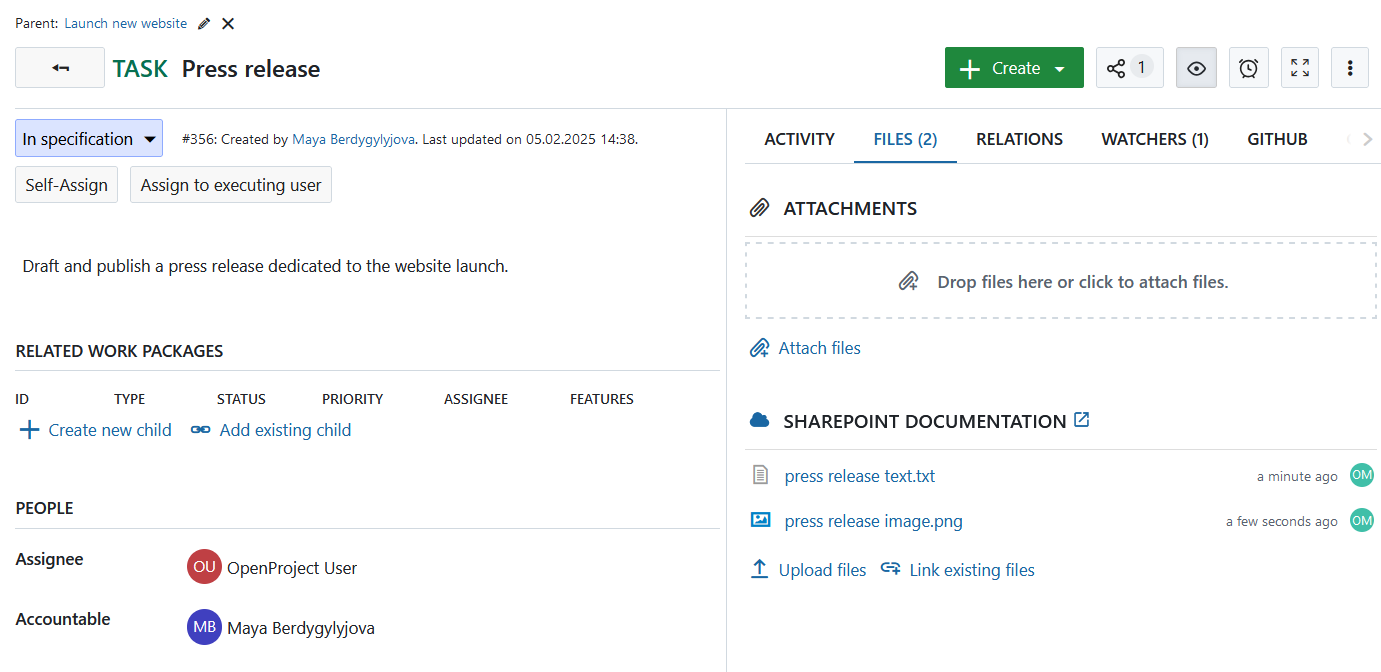Toggle the watch eye icon
The height and width of the screenshot is (672, 1381).
point(1196,68)
